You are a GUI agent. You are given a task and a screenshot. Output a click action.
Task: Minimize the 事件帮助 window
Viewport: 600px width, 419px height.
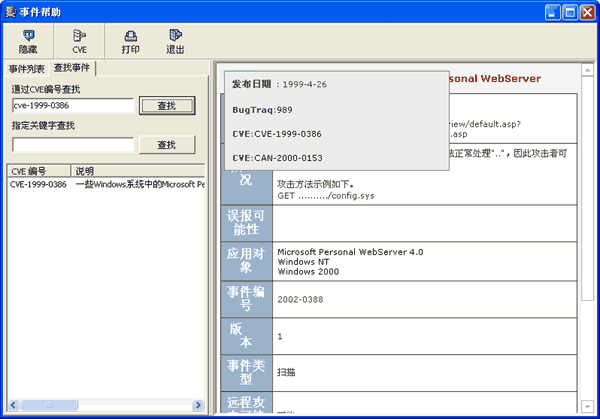click(x=549, y=12)
